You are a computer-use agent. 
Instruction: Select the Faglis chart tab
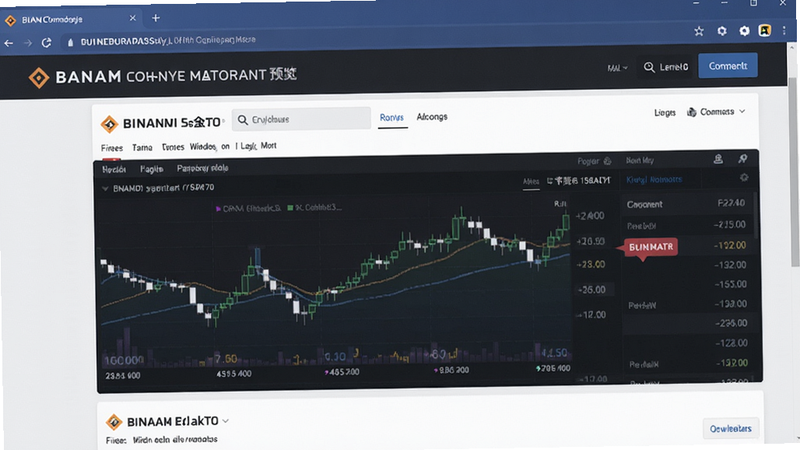pos(152,169)
